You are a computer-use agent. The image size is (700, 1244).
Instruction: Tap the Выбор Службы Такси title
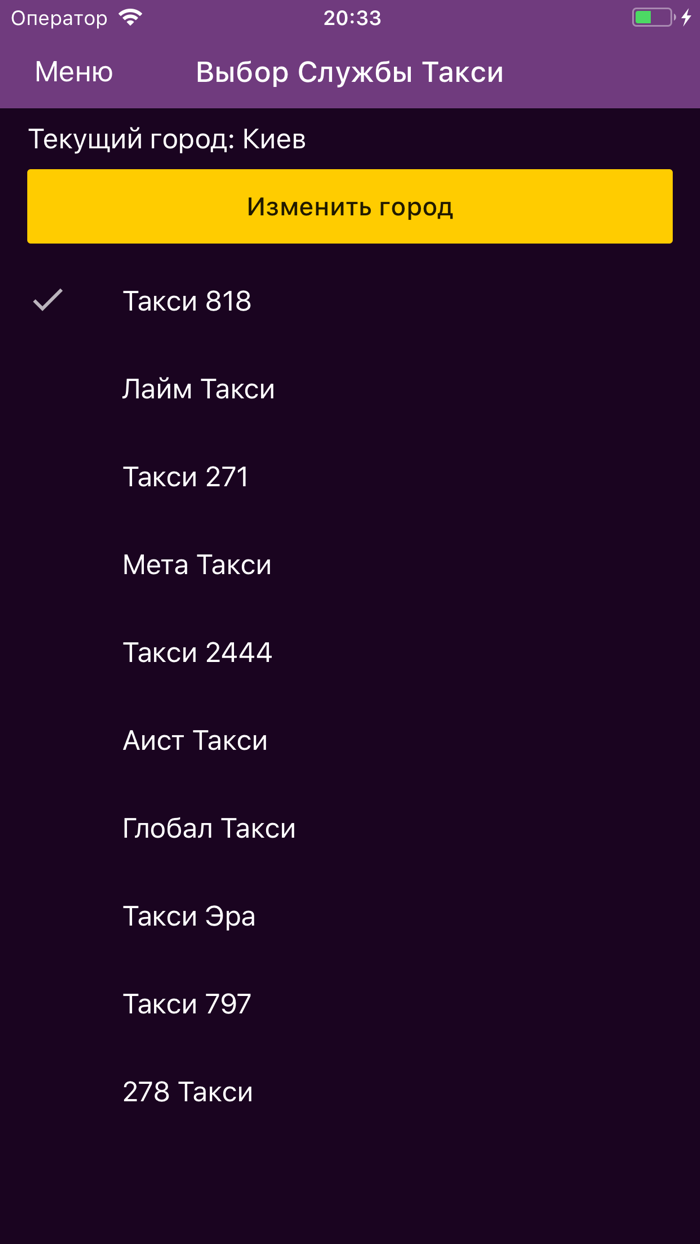point(349,71)
